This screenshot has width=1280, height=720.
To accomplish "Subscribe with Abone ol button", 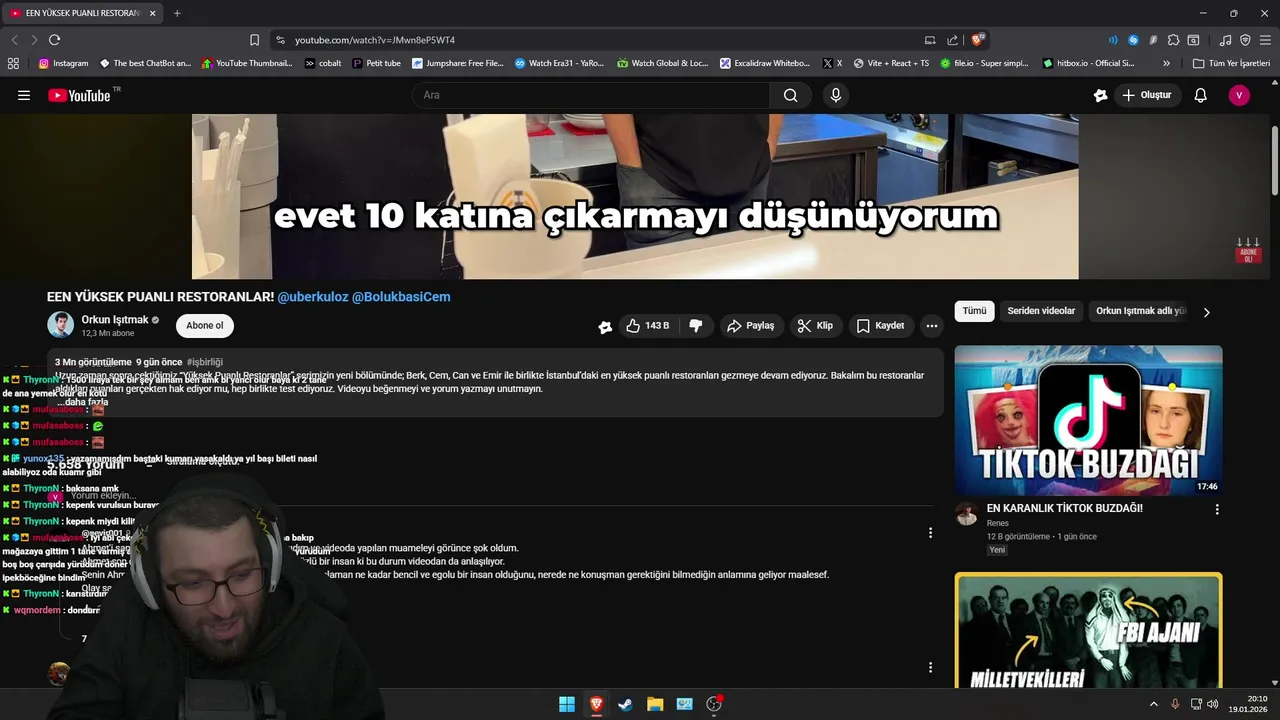I will [205, 325].
